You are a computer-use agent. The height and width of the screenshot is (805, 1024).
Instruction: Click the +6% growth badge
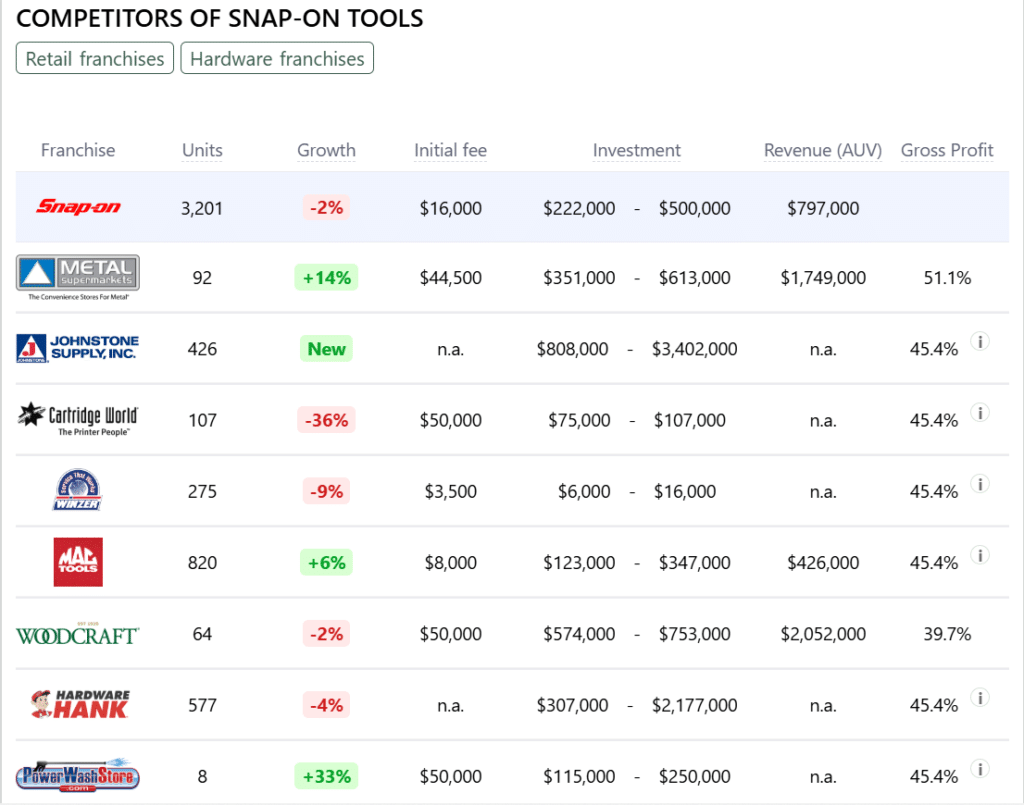point(326,562)
